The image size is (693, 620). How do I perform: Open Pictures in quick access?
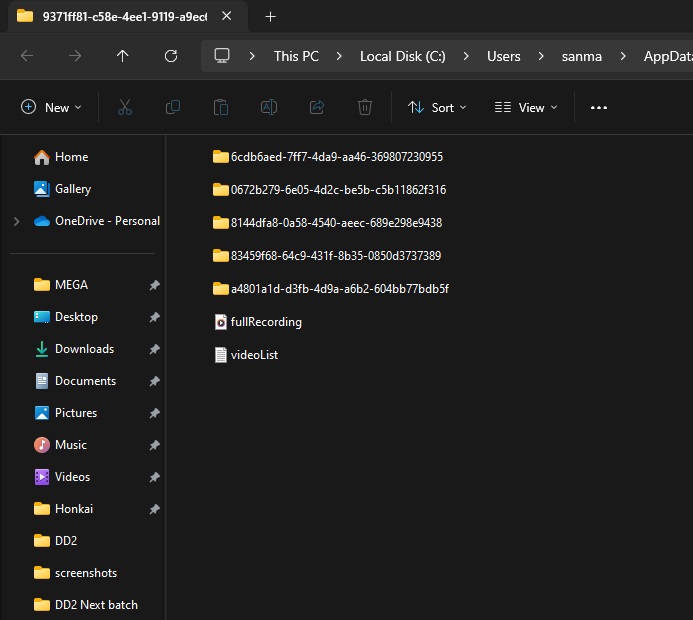(x=65, y=413)
